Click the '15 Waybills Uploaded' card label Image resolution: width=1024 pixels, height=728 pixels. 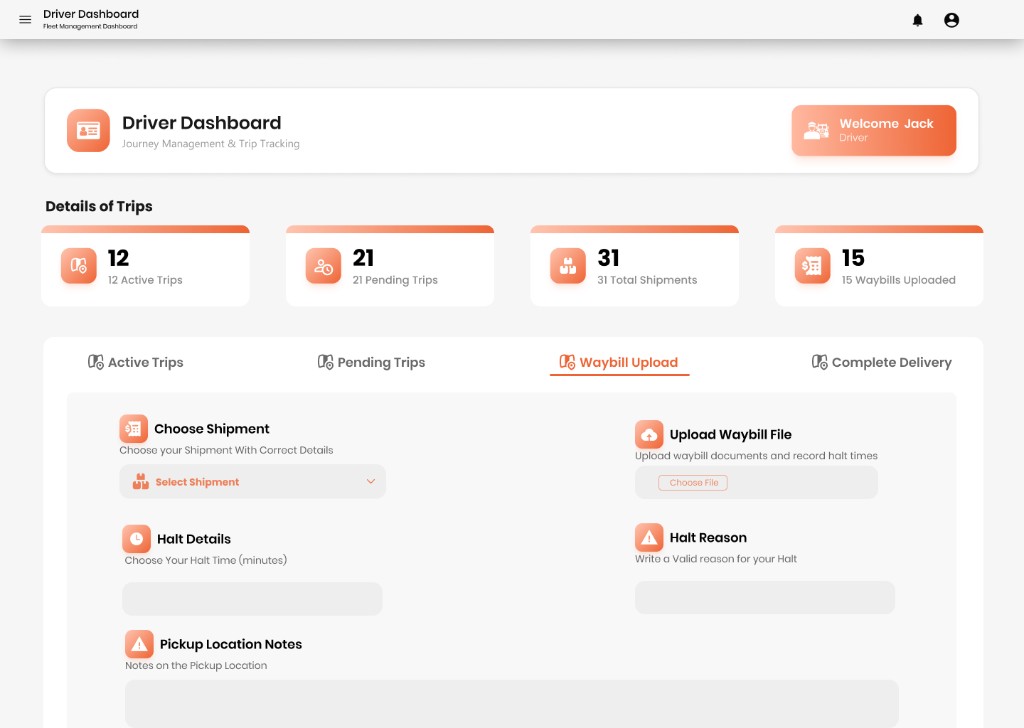pos(899,280)
